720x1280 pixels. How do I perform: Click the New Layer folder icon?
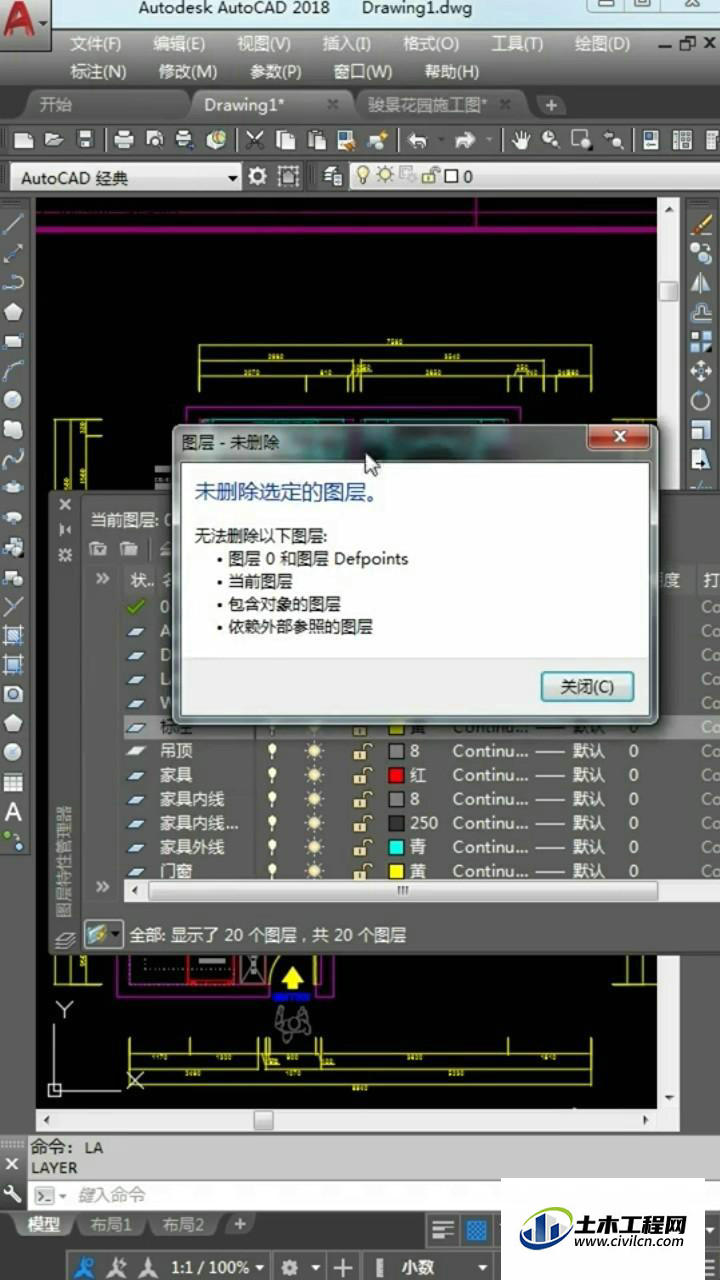coord(129,548)
